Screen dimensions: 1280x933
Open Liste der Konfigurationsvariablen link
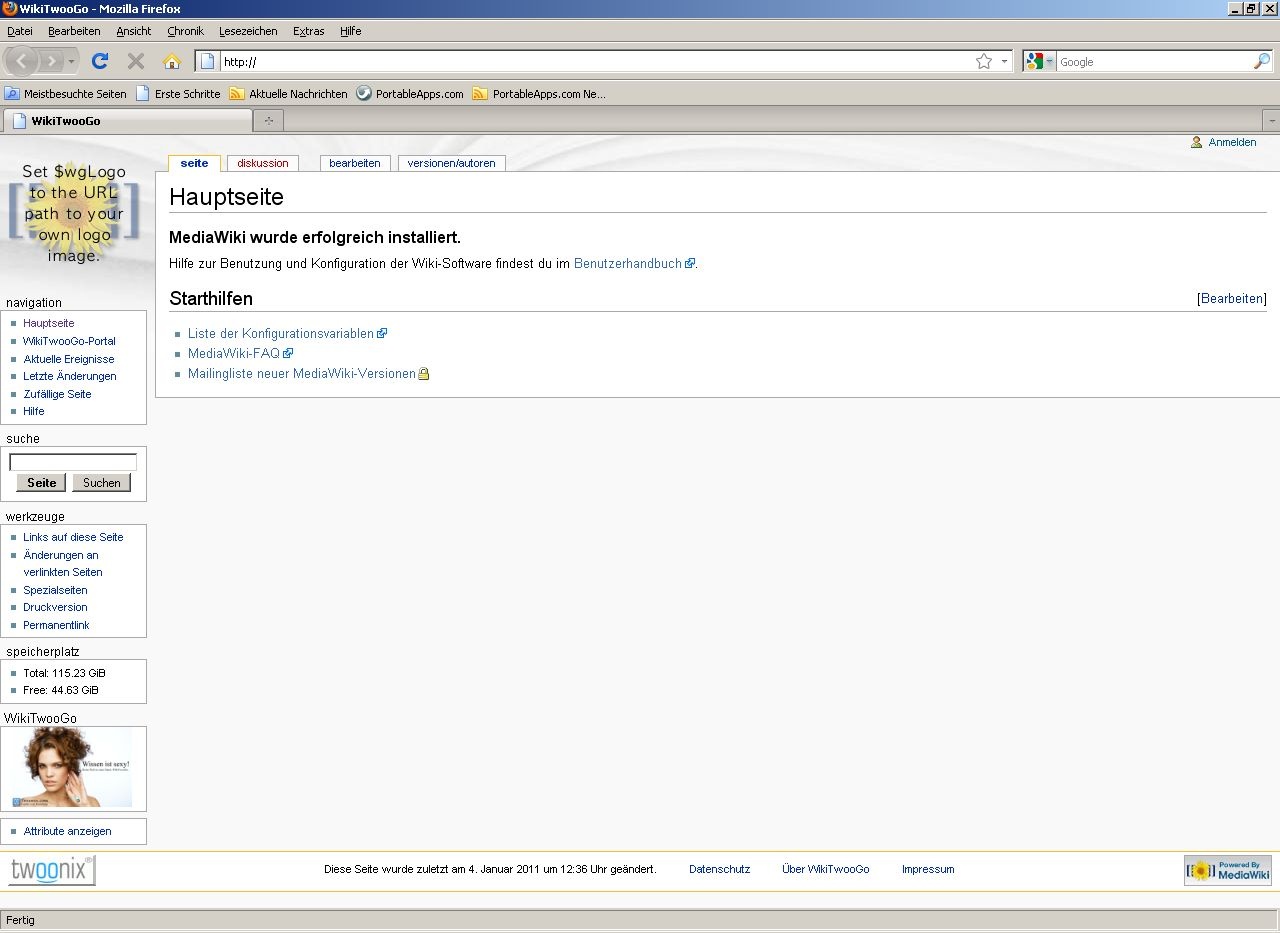coord(281,333)
